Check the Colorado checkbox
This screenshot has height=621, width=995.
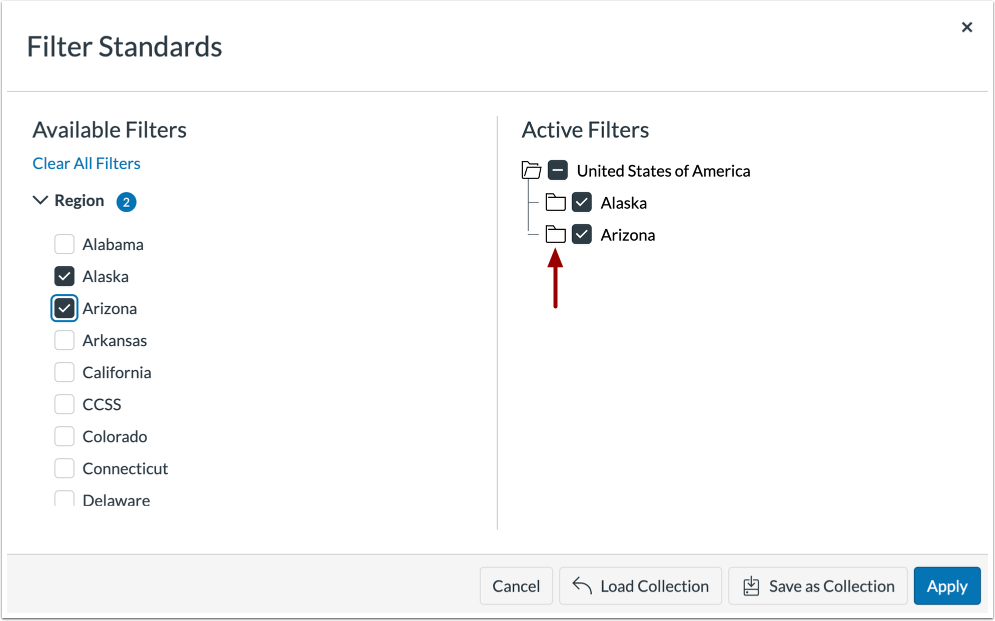pyautogui.click(x=64, y=436)
